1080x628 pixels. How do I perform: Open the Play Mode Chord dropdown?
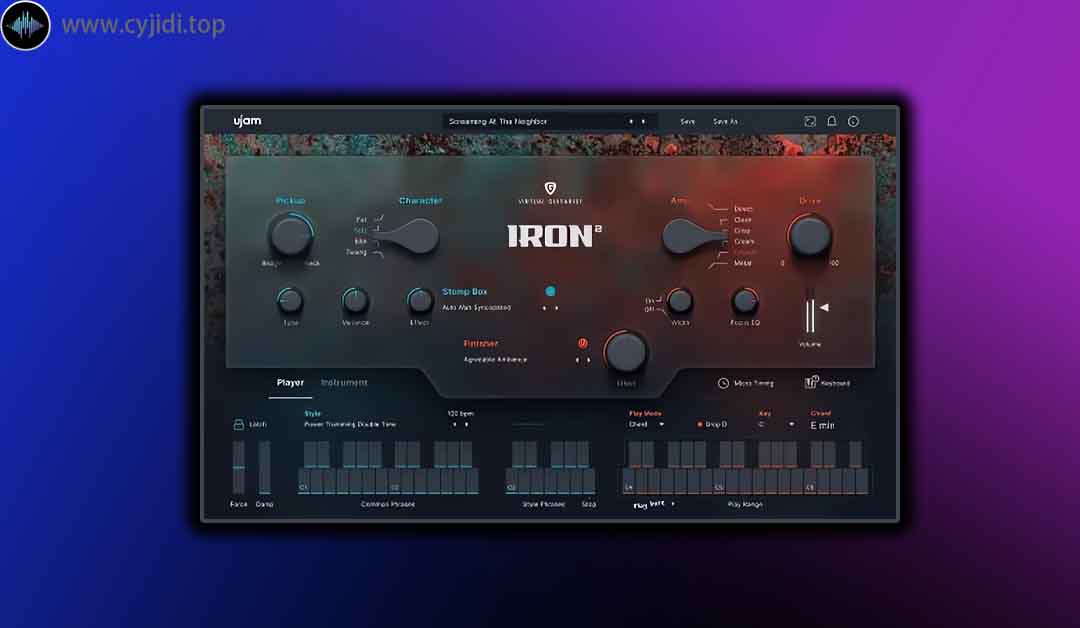point(646,424)
